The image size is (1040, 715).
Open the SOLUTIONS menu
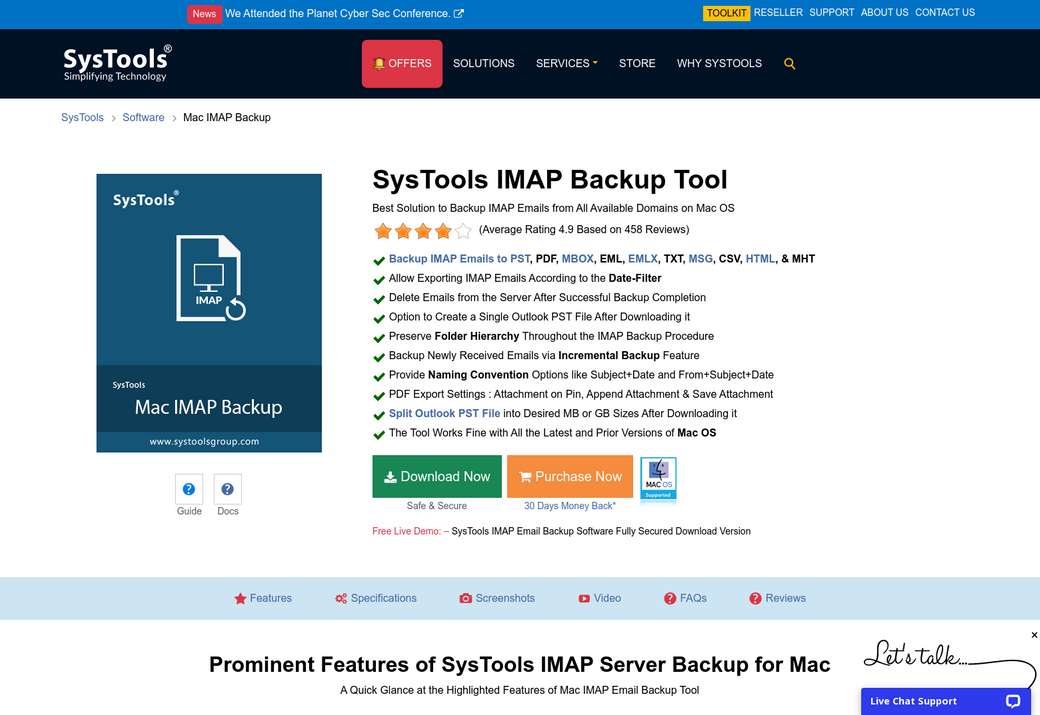pyautogui.click(x=483, y=63)
